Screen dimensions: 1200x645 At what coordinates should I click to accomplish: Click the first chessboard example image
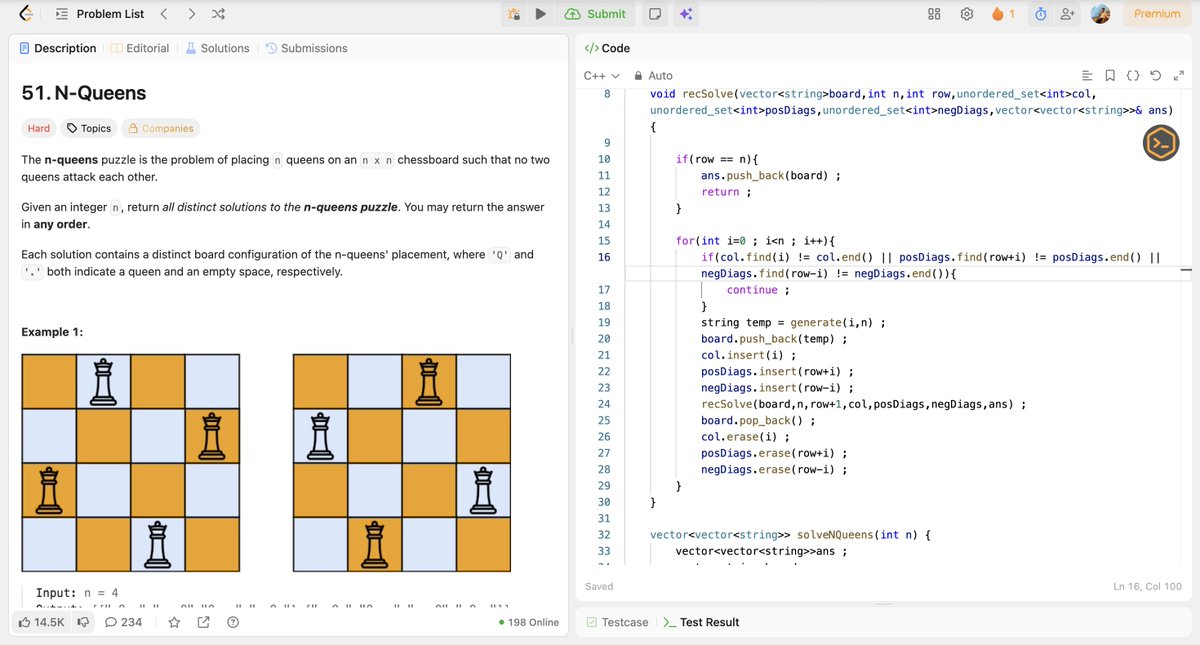coord(131,462)
